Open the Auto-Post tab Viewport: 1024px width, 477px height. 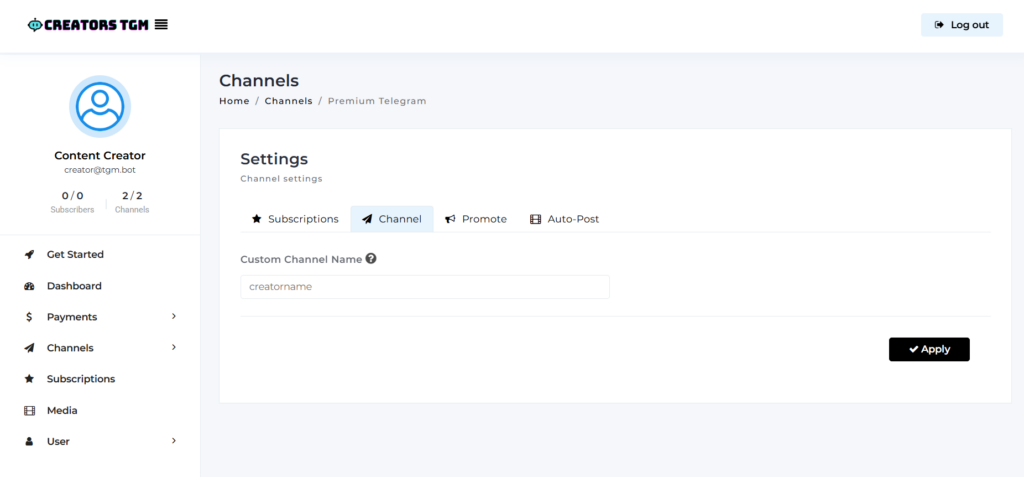coord(564,219)
